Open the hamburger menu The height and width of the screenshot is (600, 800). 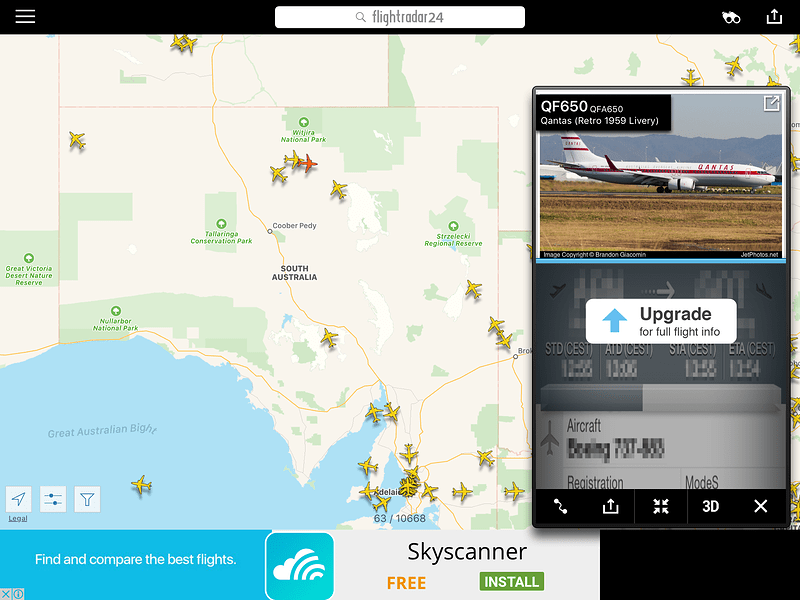coord(25,16)
